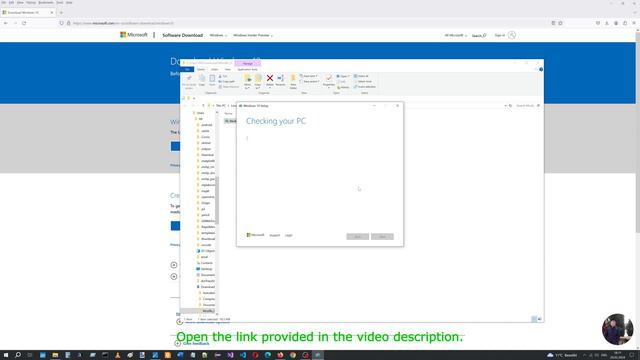Viewport: 640px width, 360px height.
Task: Open the Windows dropdown in site navigation
Action: click(x=218, y=36)
